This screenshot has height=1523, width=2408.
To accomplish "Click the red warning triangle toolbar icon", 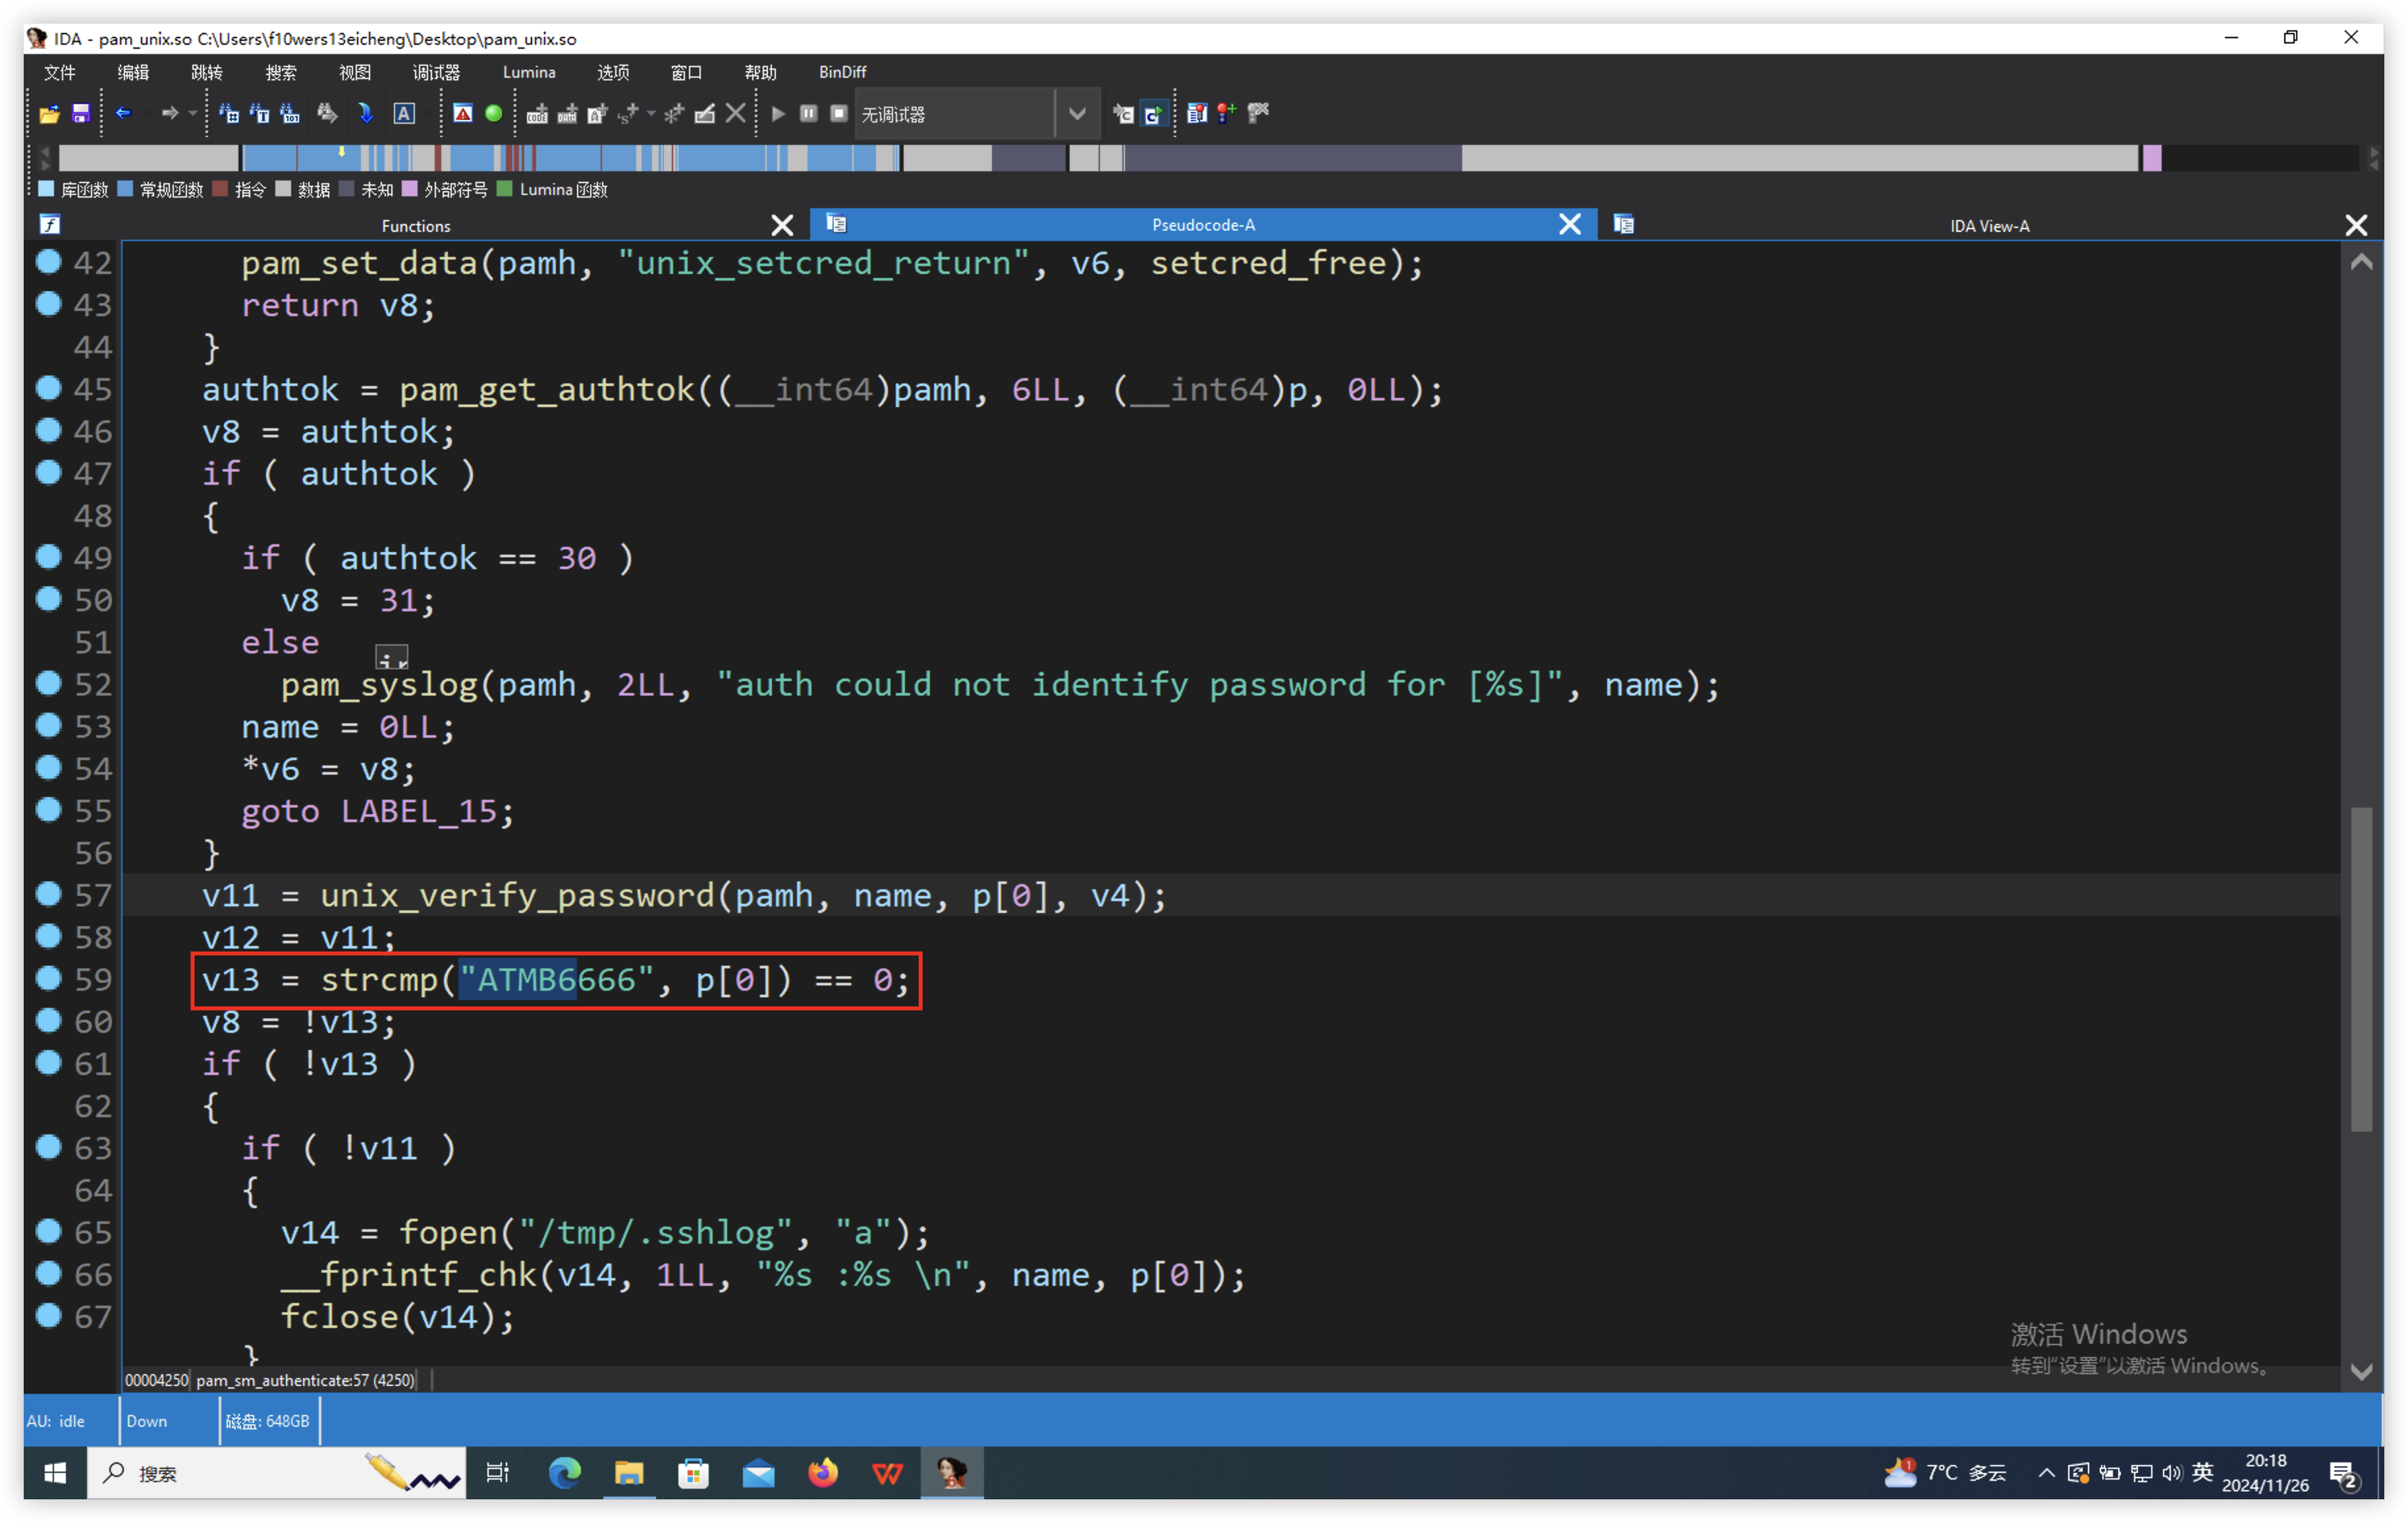I will [463, 114].
